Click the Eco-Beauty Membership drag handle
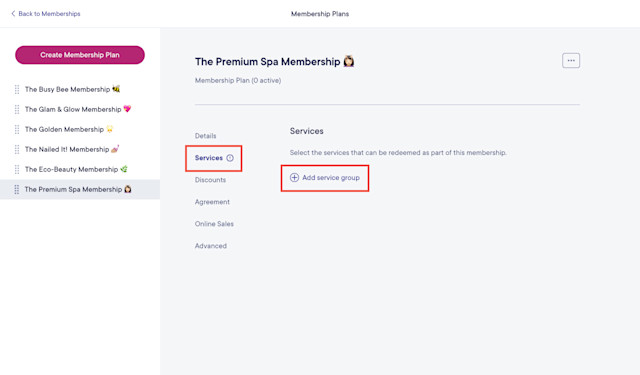 [x=17, y=169]
